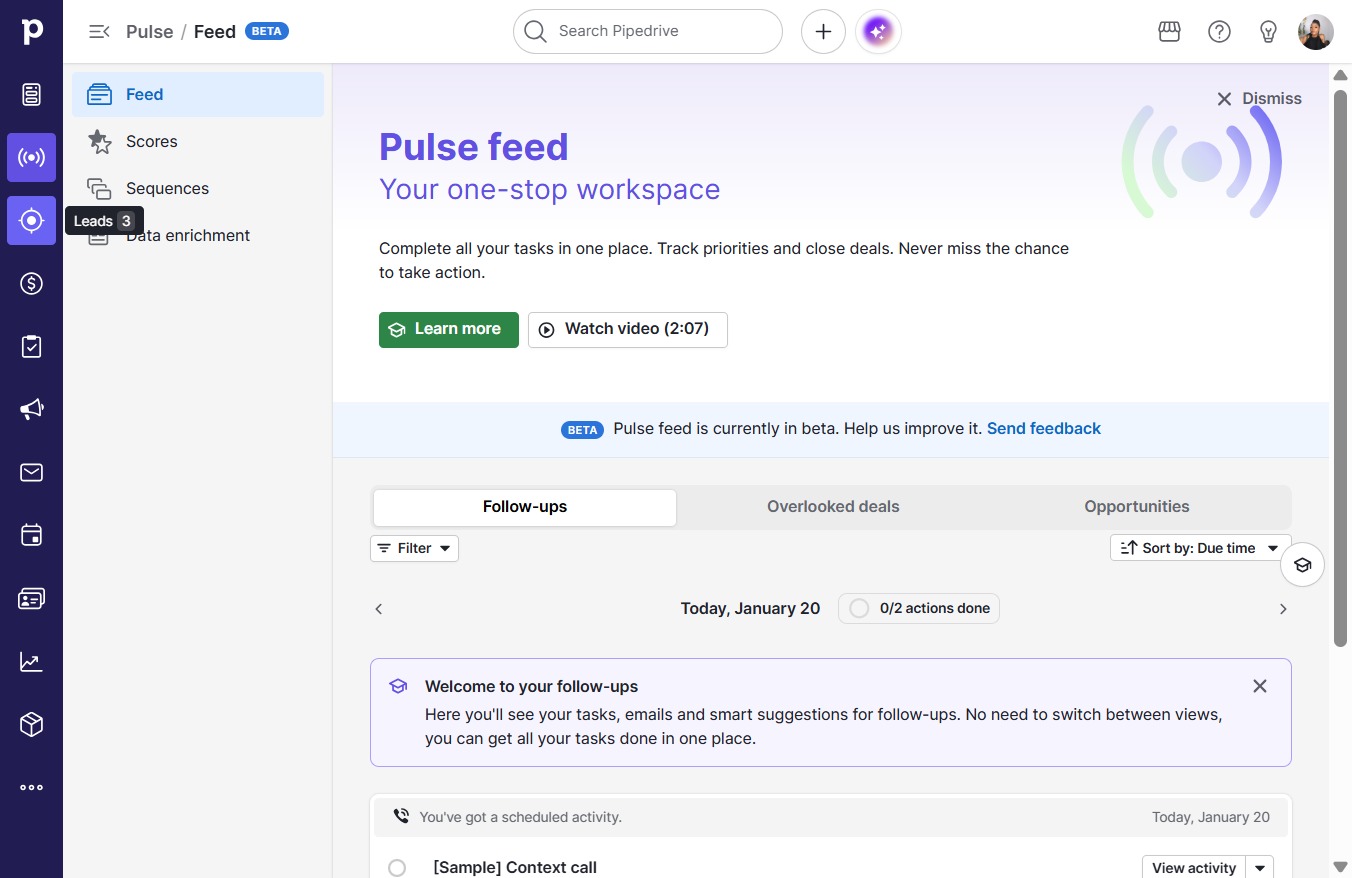Click the vertical scrollbar thumb
Image resolution: width=1352 pixels, height=878 pixels.
click(x=1341, y=368)
